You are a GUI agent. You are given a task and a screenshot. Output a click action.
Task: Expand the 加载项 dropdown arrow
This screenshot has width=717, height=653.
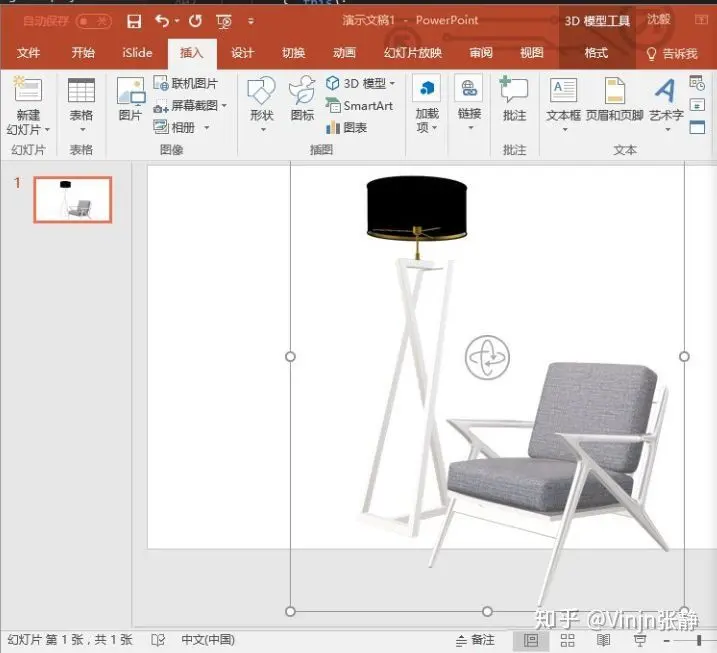(434, 127)
